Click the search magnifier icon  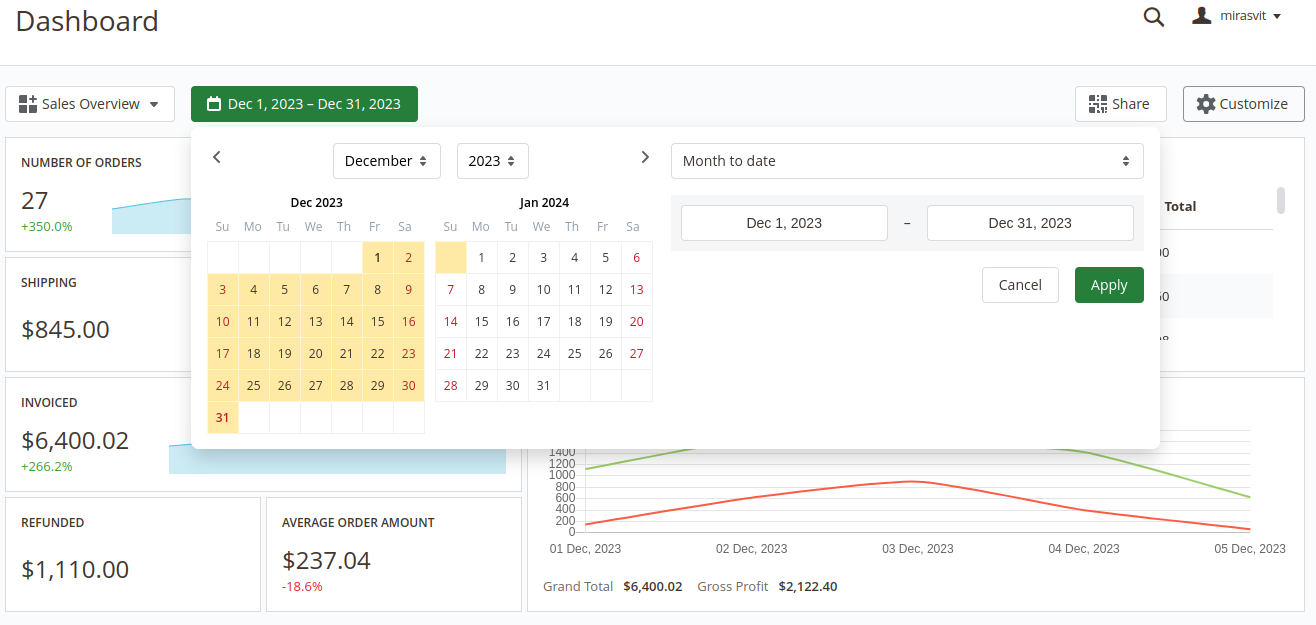[1153, 17]
